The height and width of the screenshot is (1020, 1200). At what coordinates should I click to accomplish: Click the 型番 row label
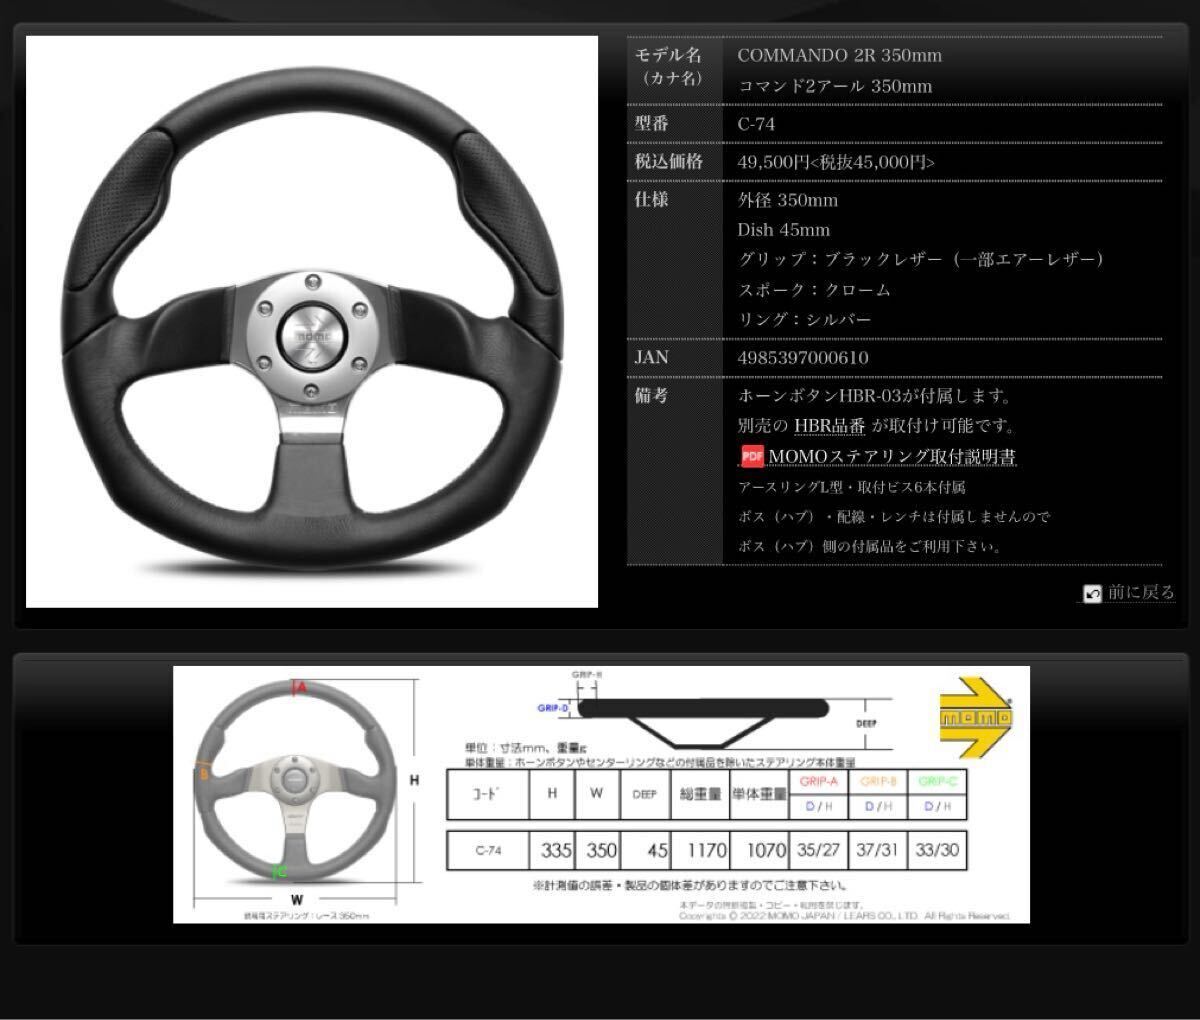(x=650, y=124)
